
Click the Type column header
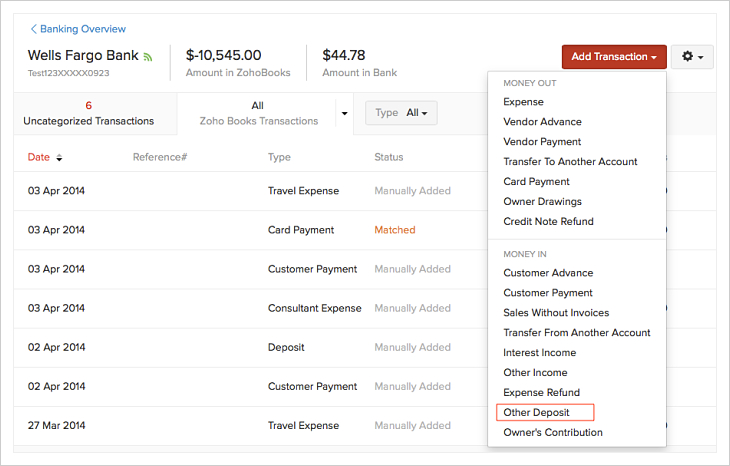[279, 157]
